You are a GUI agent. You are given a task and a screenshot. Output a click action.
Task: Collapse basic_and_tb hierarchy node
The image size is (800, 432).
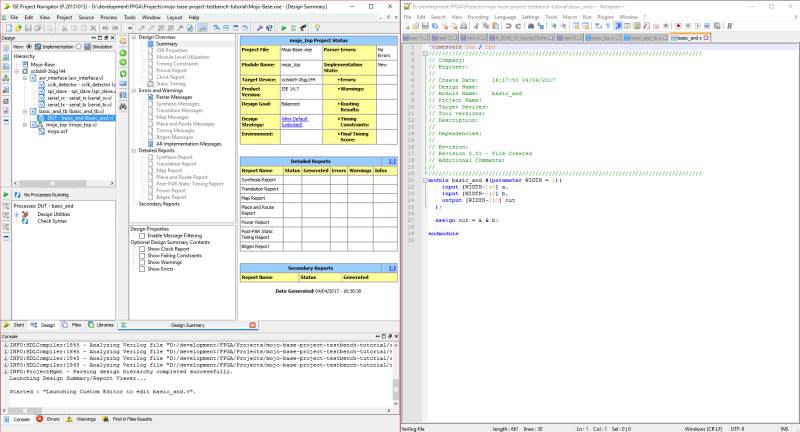pos(25,111)
